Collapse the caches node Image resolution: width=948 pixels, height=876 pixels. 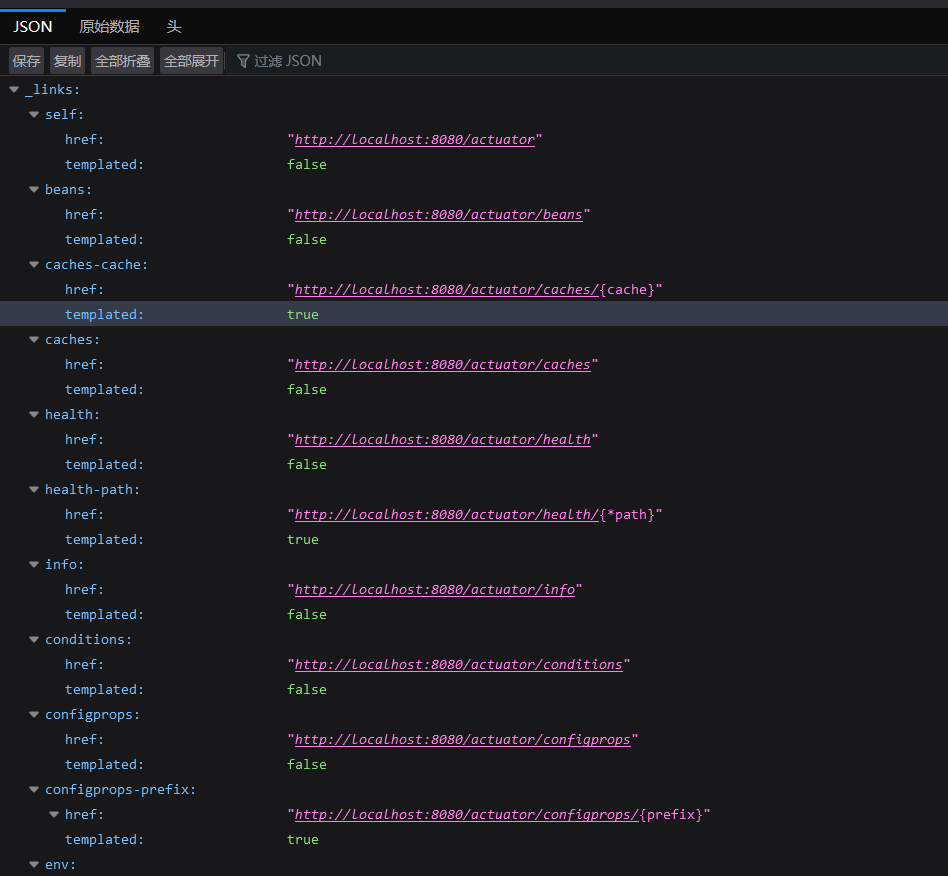tap(34, 339)
